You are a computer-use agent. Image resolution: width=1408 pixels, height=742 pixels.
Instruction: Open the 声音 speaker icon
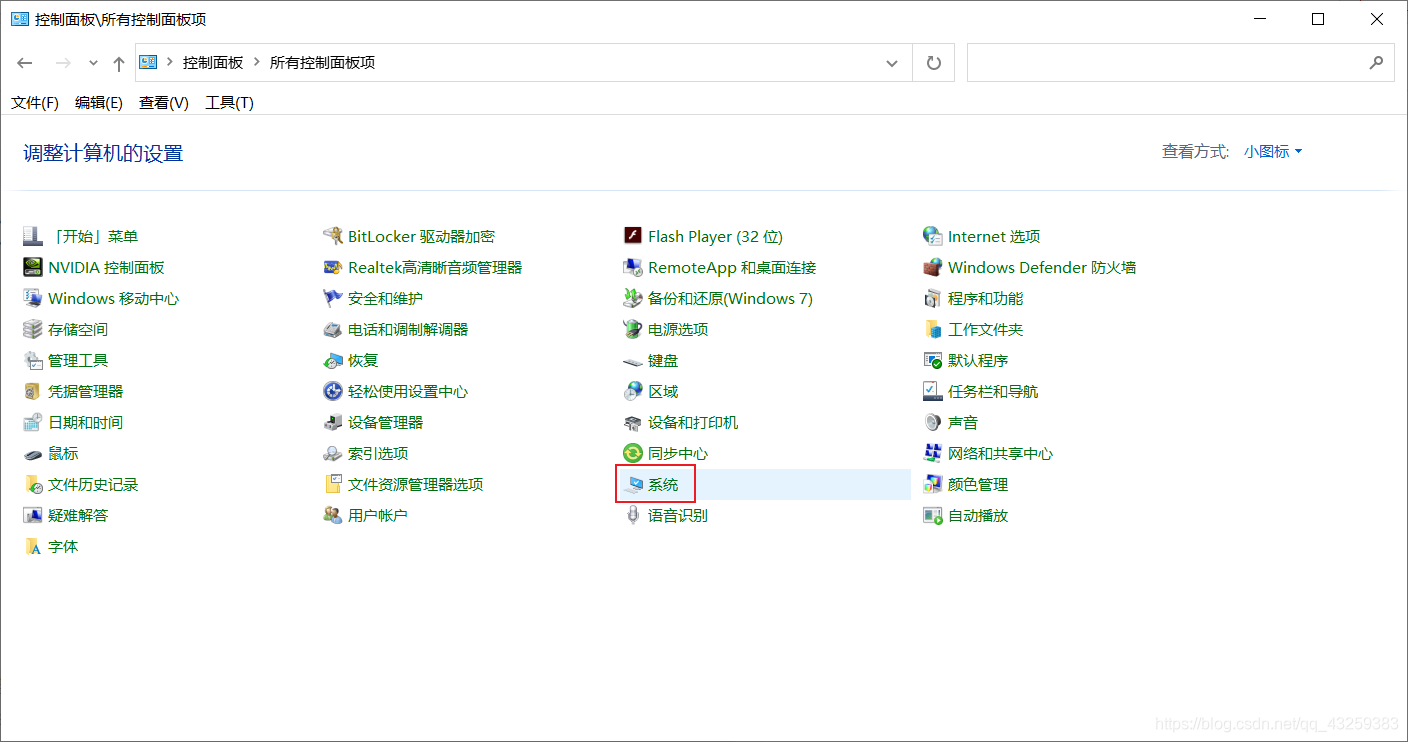[933, 422]
